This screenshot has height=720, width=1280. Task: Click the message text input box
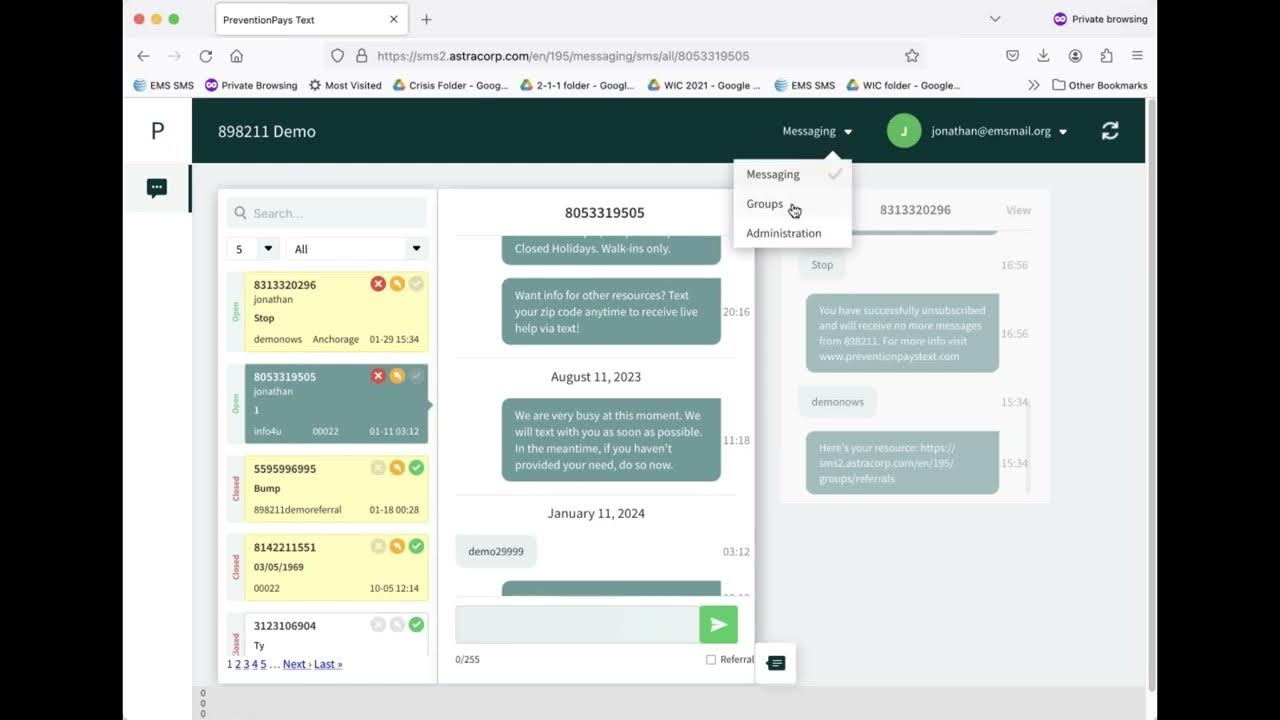coord(577,625)
